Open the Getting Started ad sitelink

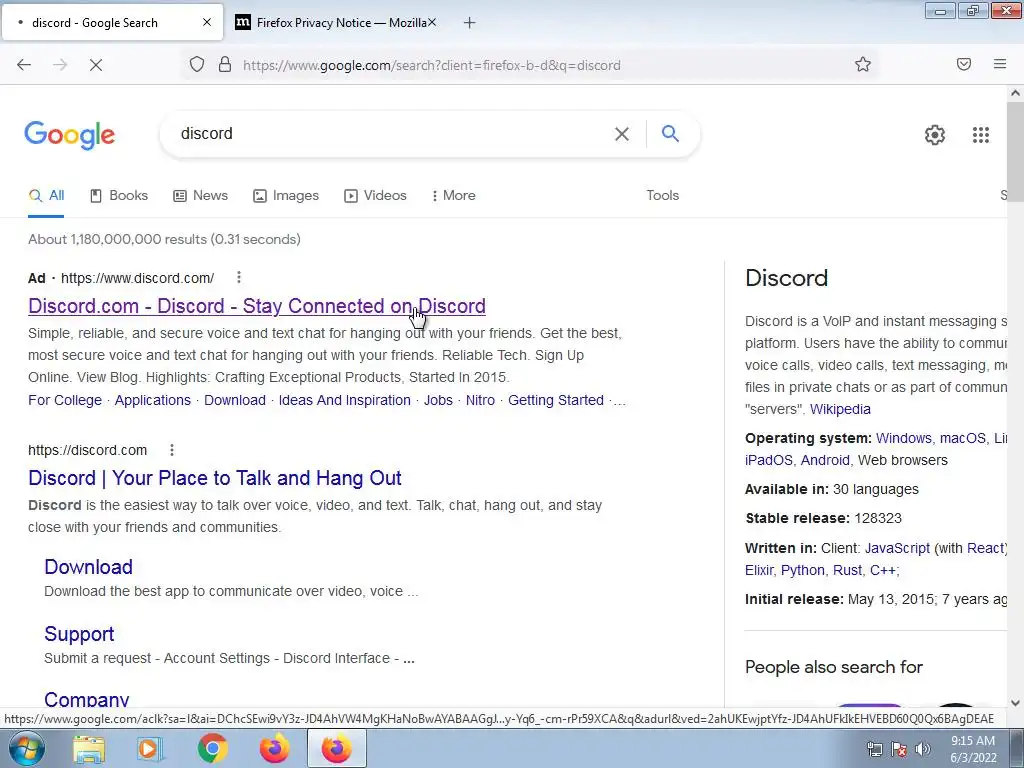pos(556,400)
